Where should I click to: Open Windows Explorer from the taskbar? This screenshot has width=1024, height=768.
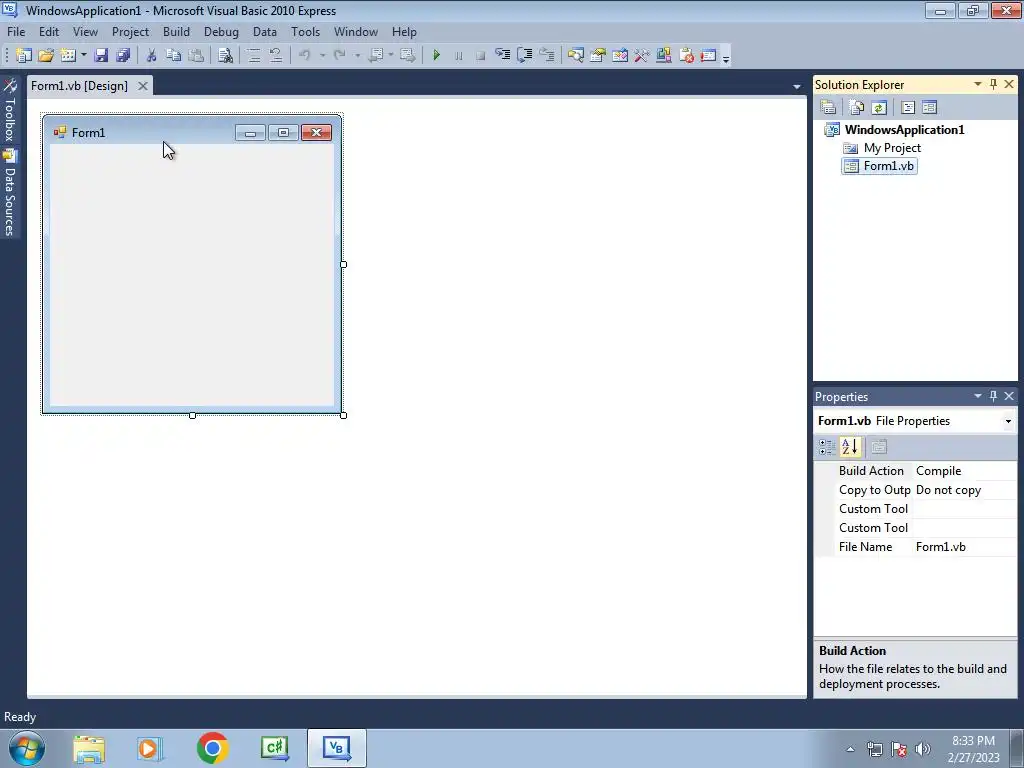tap(89, 748)
